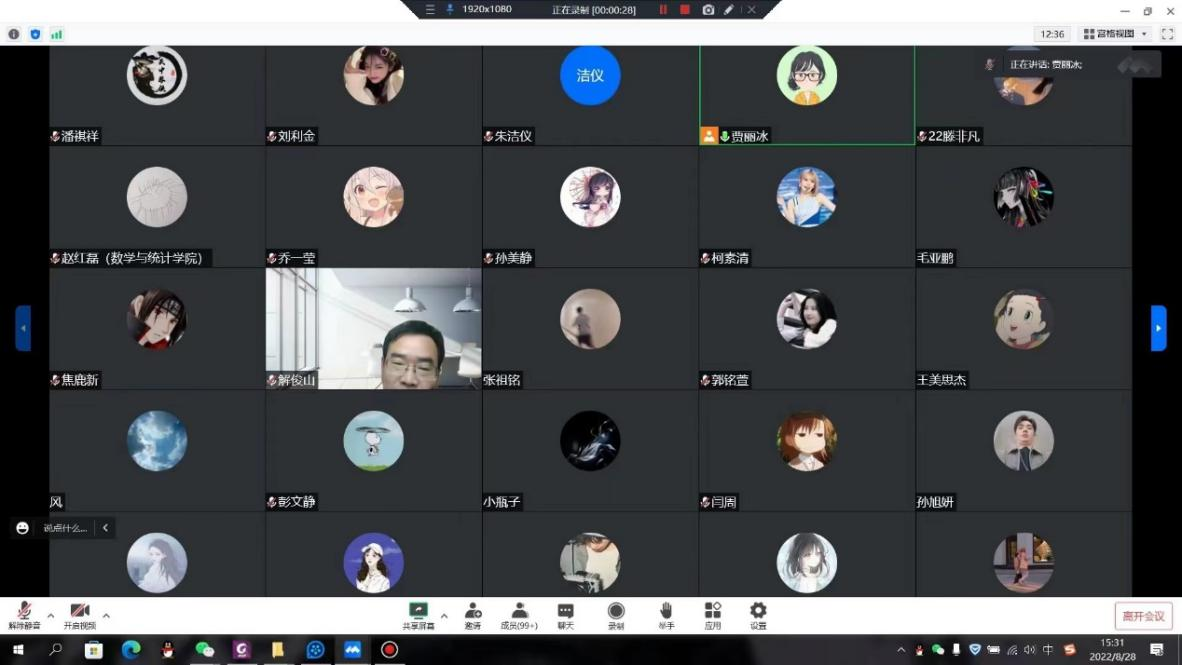1182x665 pixels.
Task: Click the red leave meeting button
Action: (x=1143, y=616)
